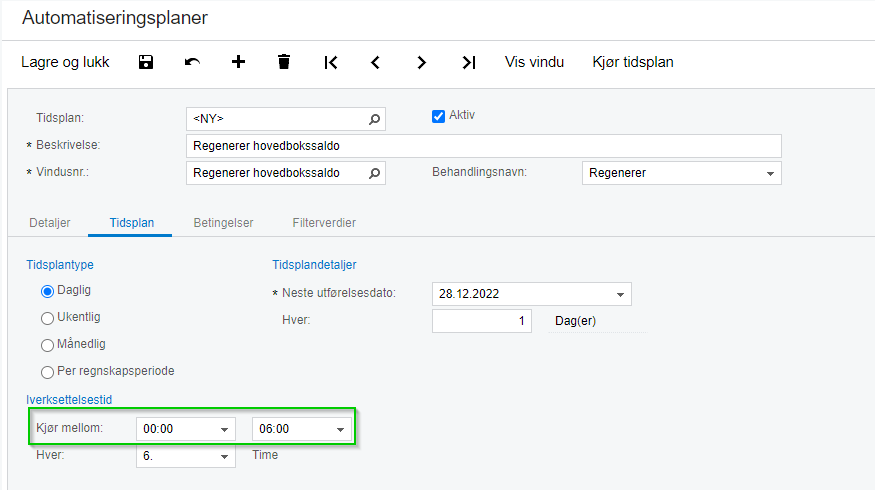Click Vis vindu button

tap(534, 62)
